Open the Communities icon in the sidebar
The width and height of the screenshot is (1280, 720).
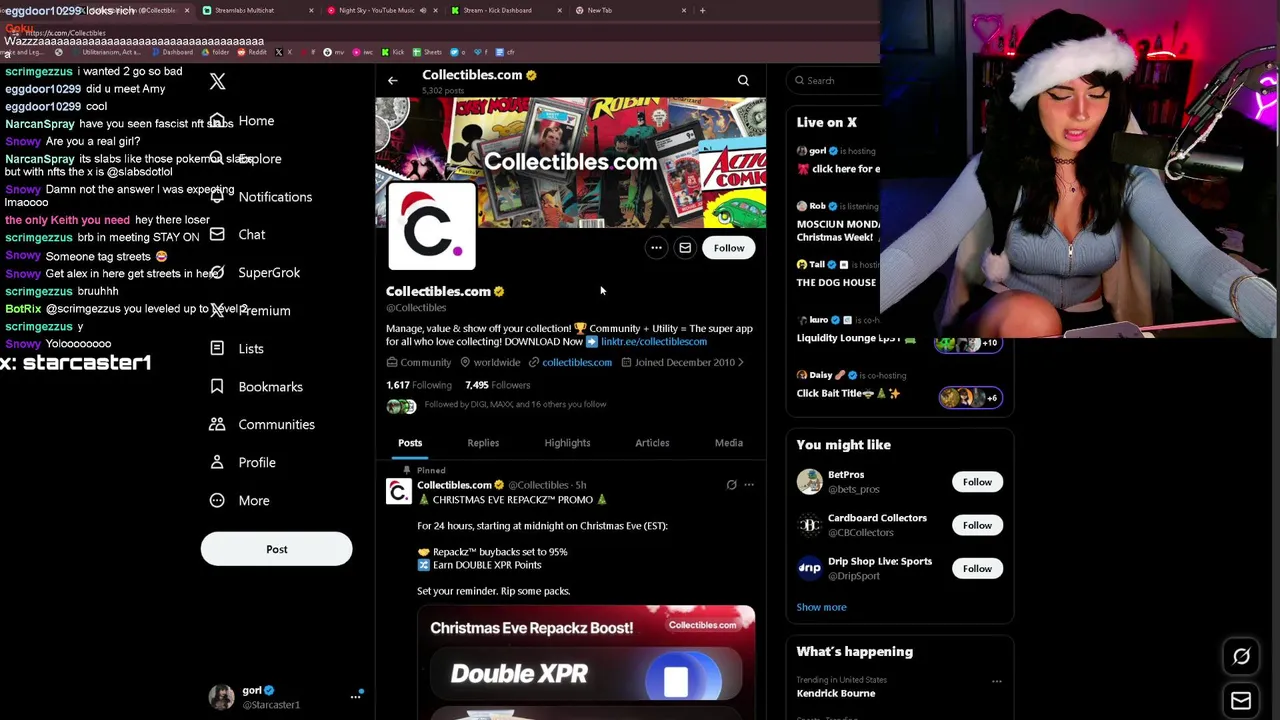click(217, 424)
